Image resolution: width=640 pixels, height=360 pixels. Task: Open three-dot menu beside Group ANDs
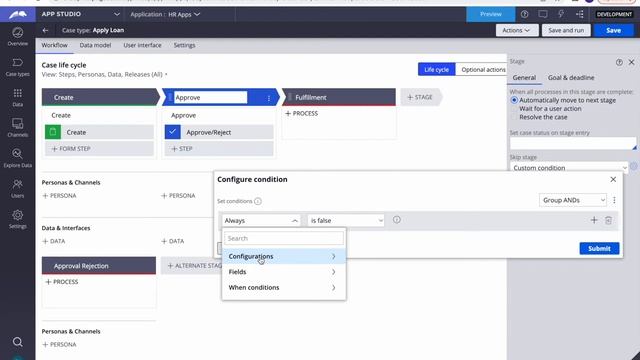click(x=614, y=200)
